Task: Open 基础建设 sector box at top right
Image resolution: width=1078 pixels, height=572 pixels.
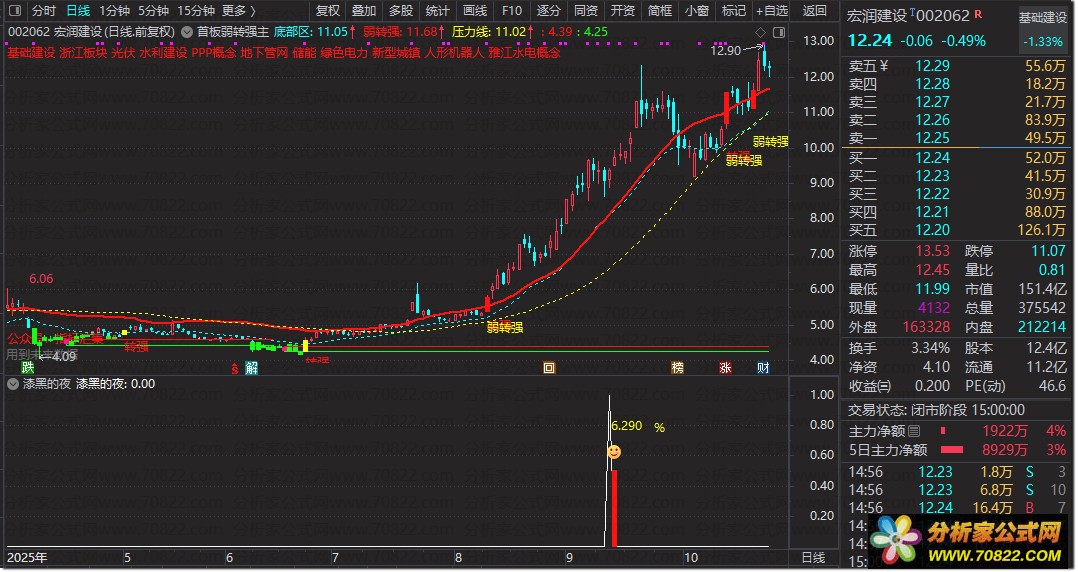Action: pos(1042,29)
